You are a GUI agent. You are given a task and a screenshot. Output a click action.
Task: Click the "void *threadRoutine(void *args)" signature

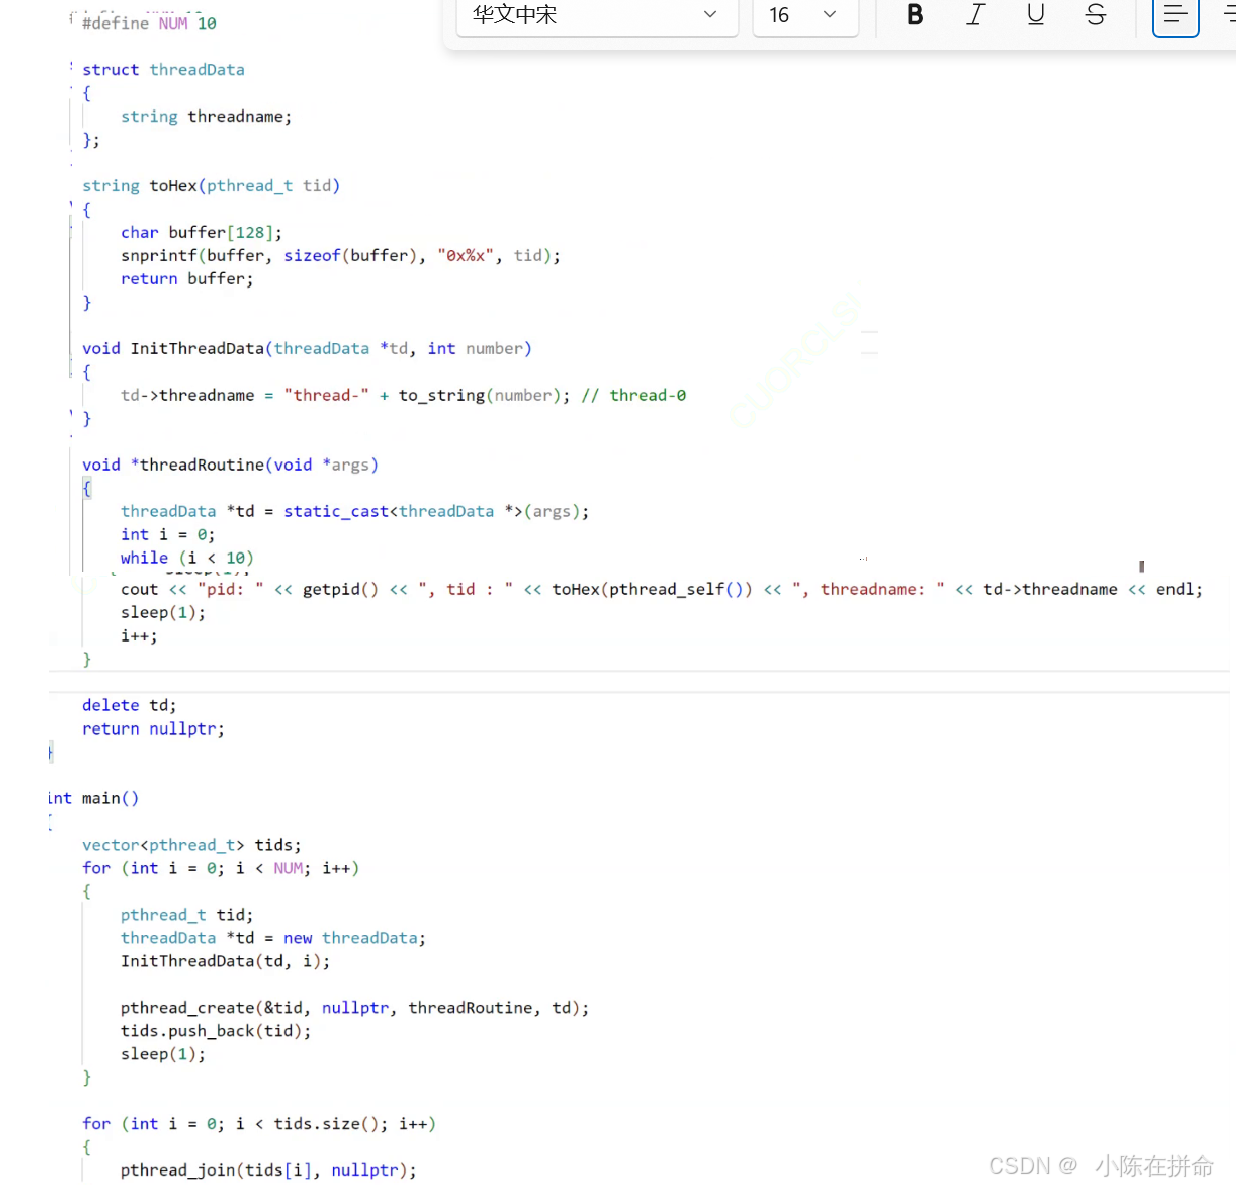230,465
